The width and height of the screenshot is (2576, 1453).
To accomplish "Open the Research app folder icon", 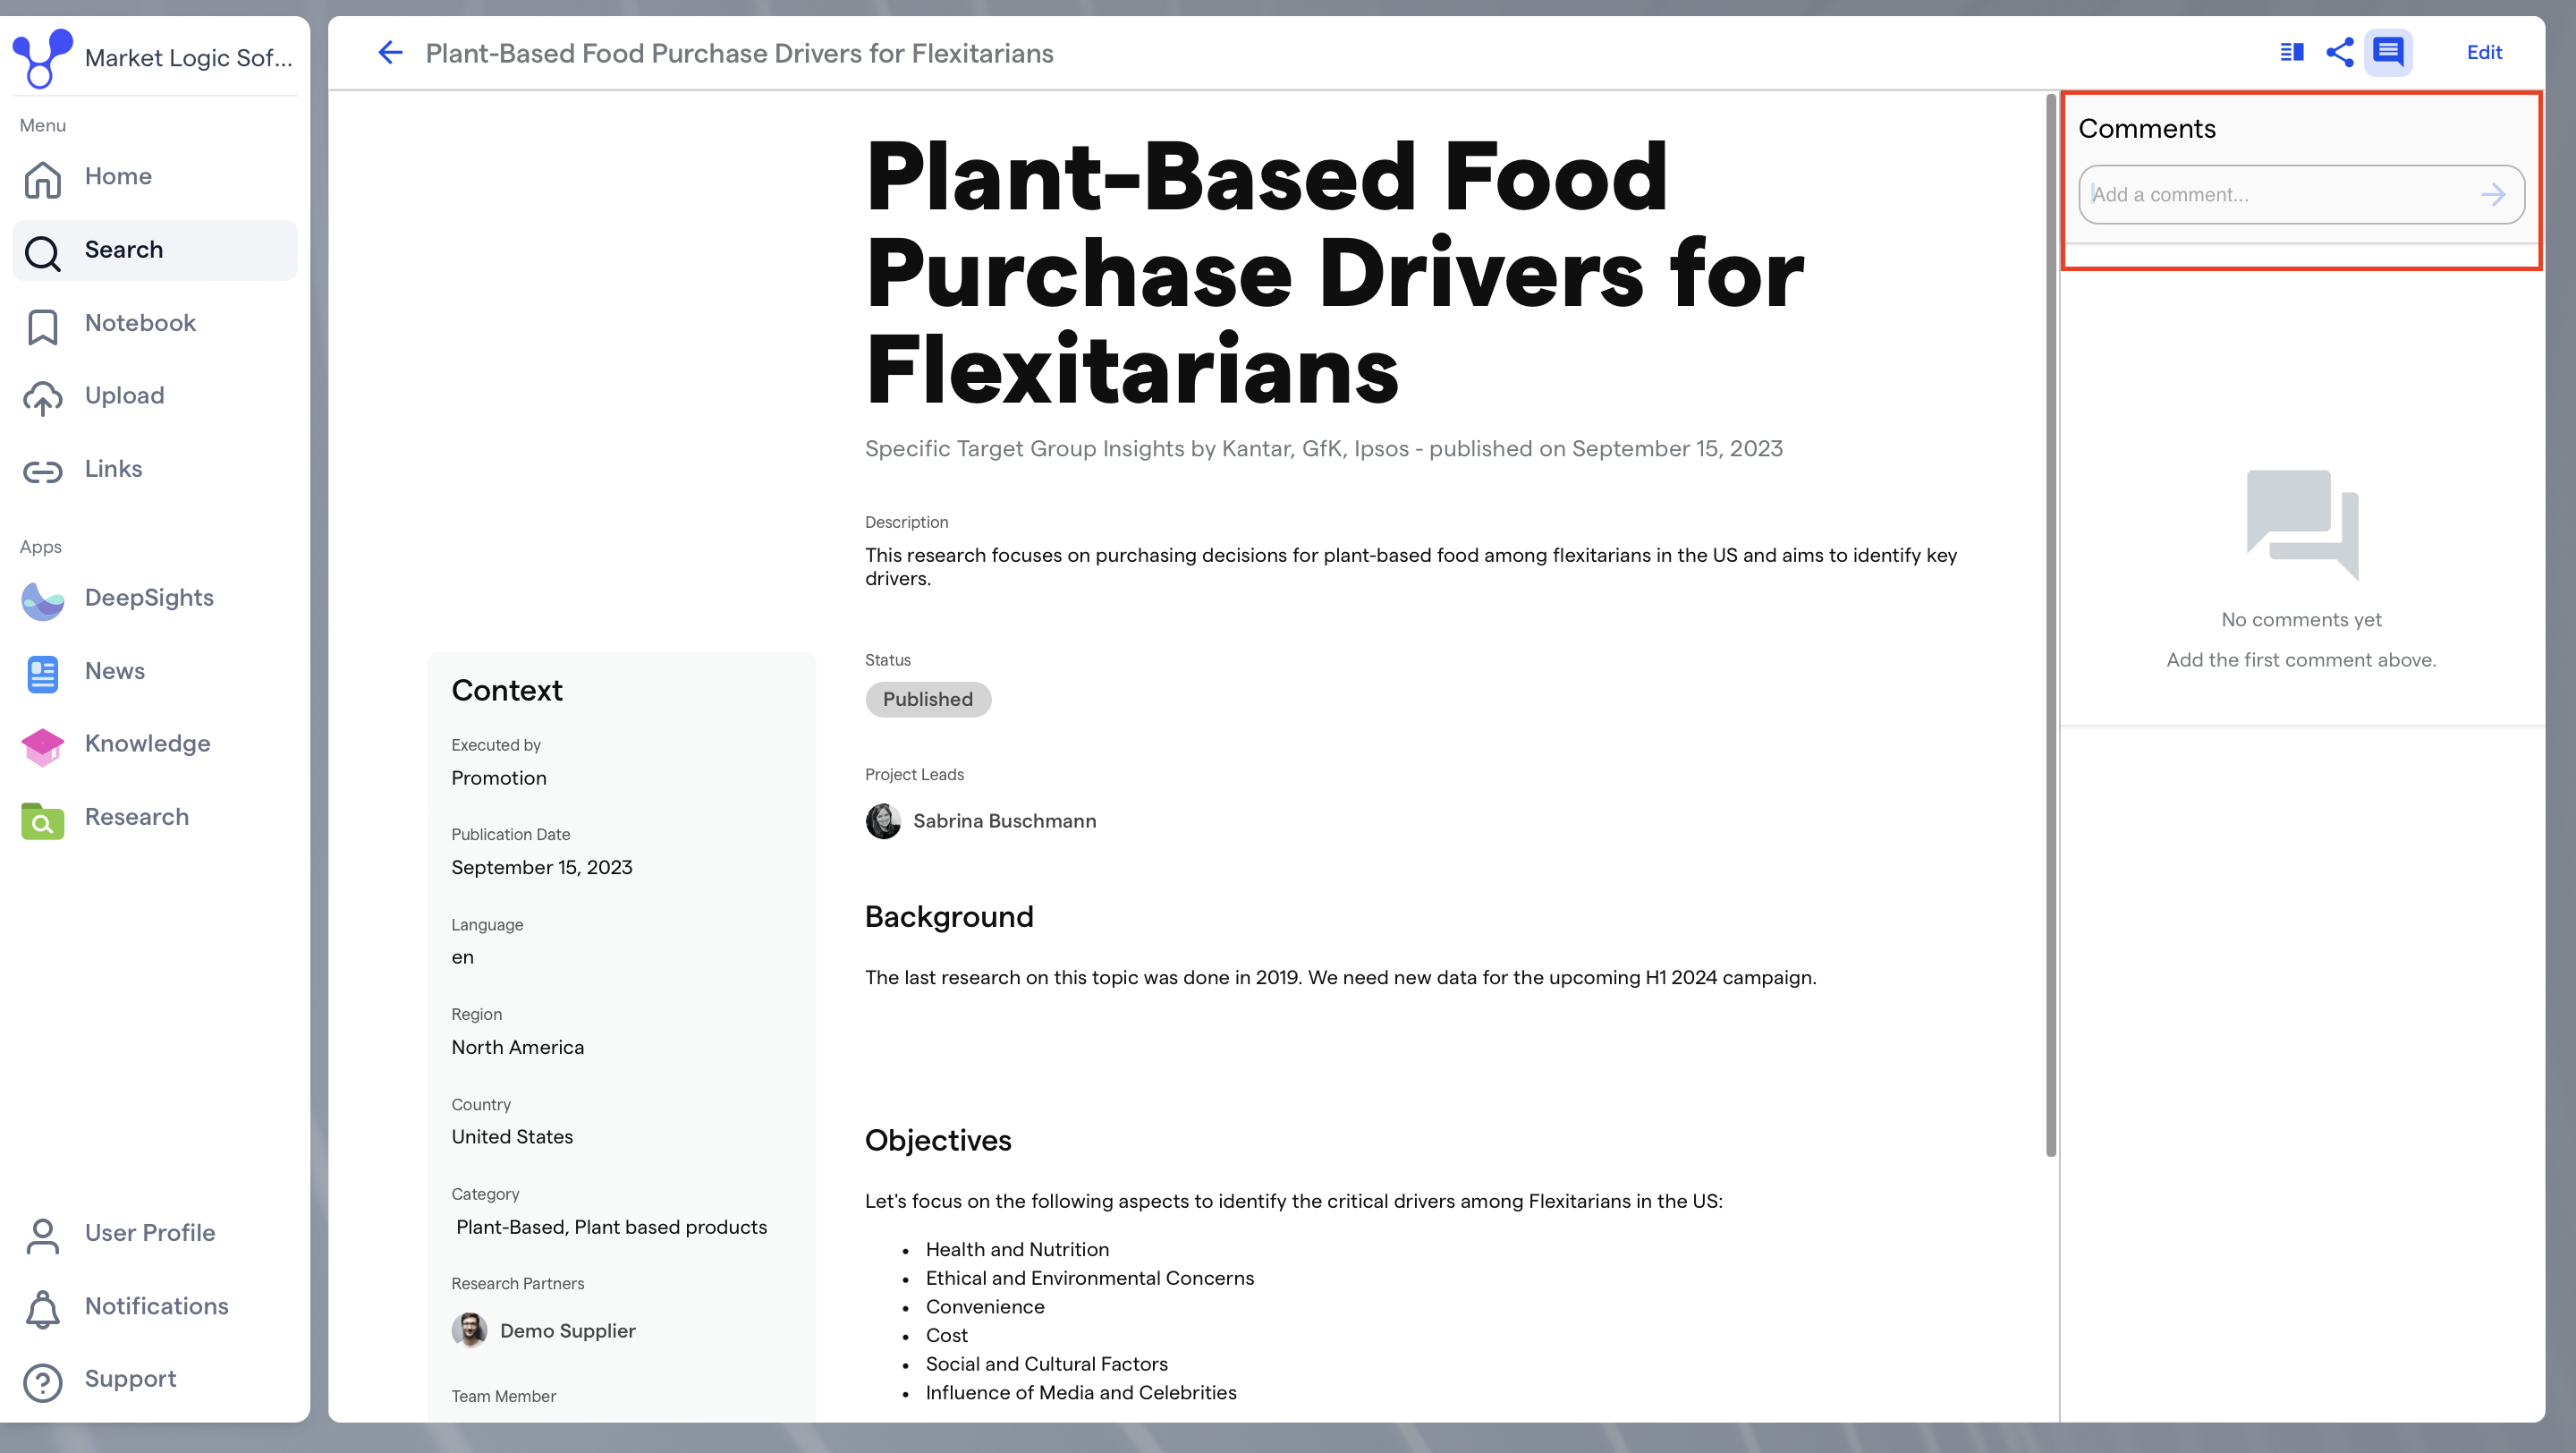I will point(42,818).
